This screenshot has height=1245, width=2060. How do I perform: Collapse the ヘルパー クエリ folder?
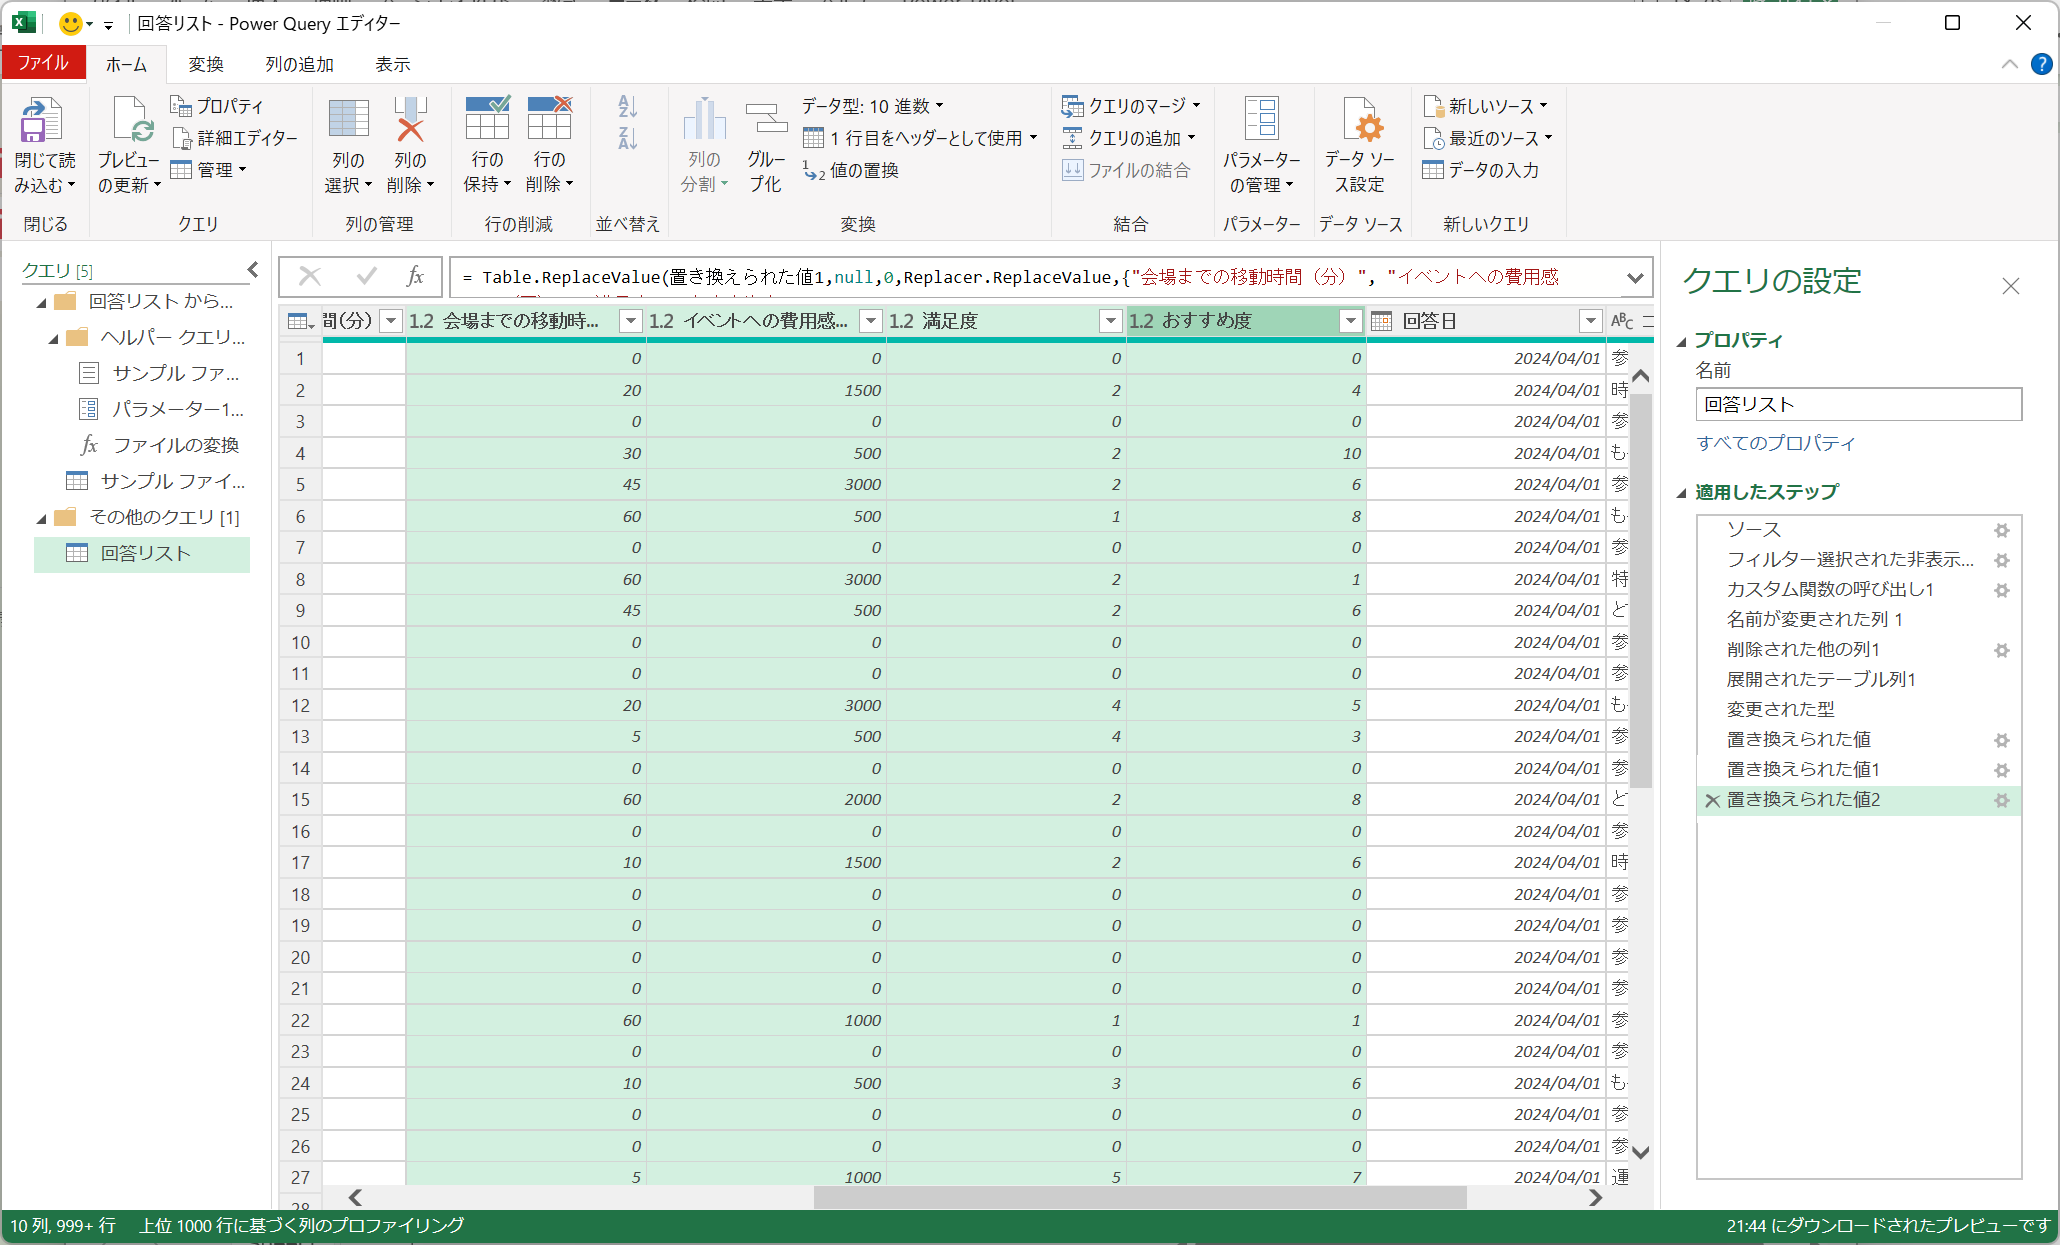(53, 339)
